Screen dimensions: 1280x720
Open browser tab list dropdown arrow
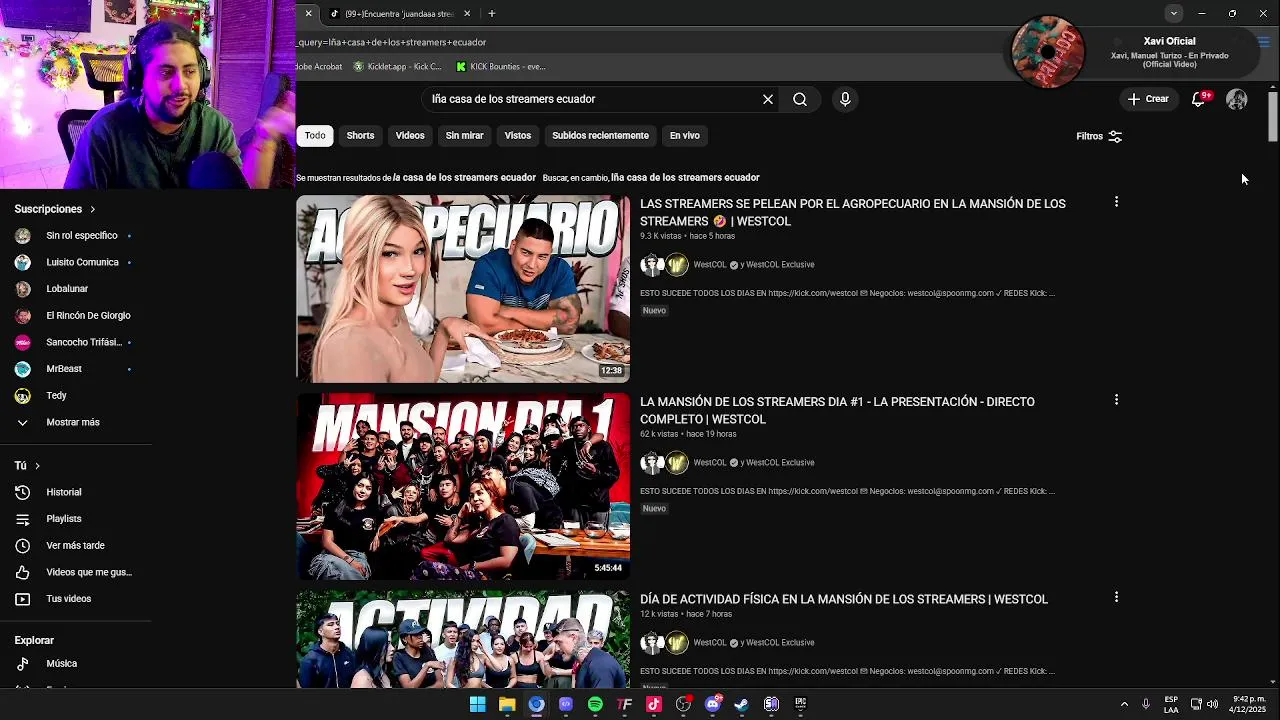[x=1174, y=13]
